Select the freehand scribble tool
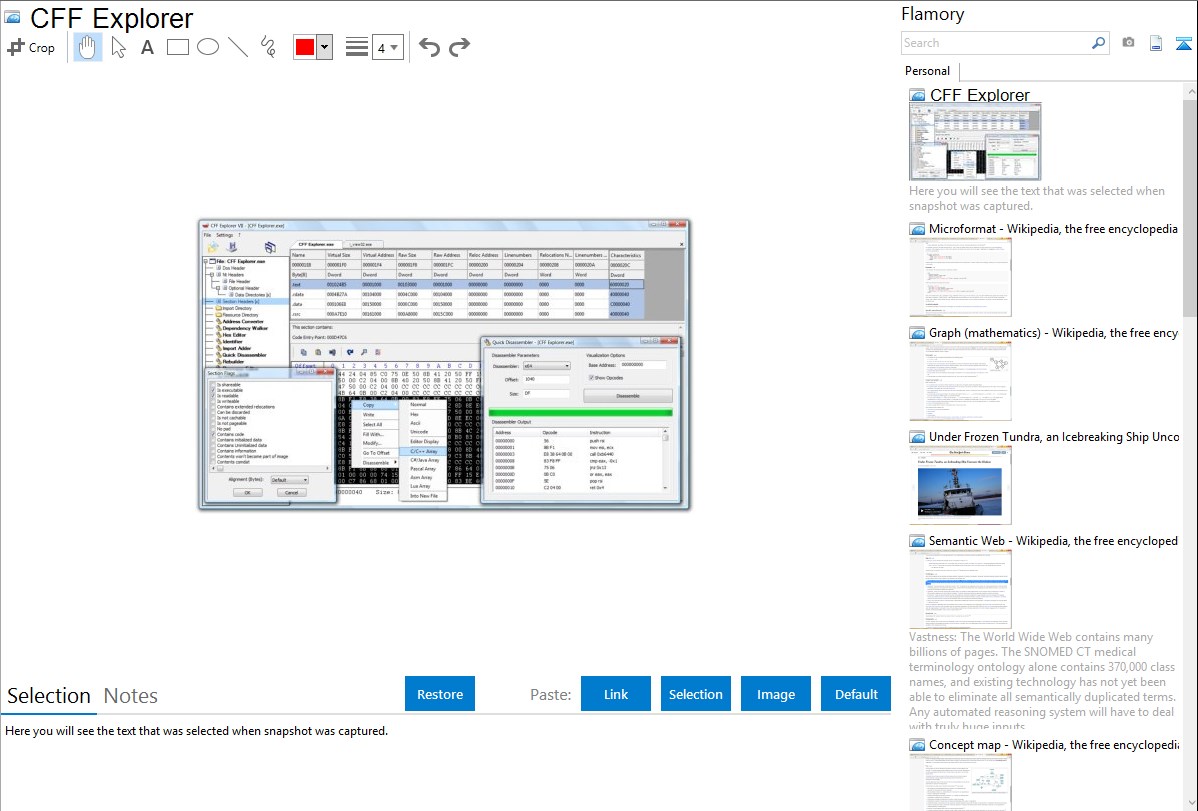The image size is (1198, 811). point(268,47)
